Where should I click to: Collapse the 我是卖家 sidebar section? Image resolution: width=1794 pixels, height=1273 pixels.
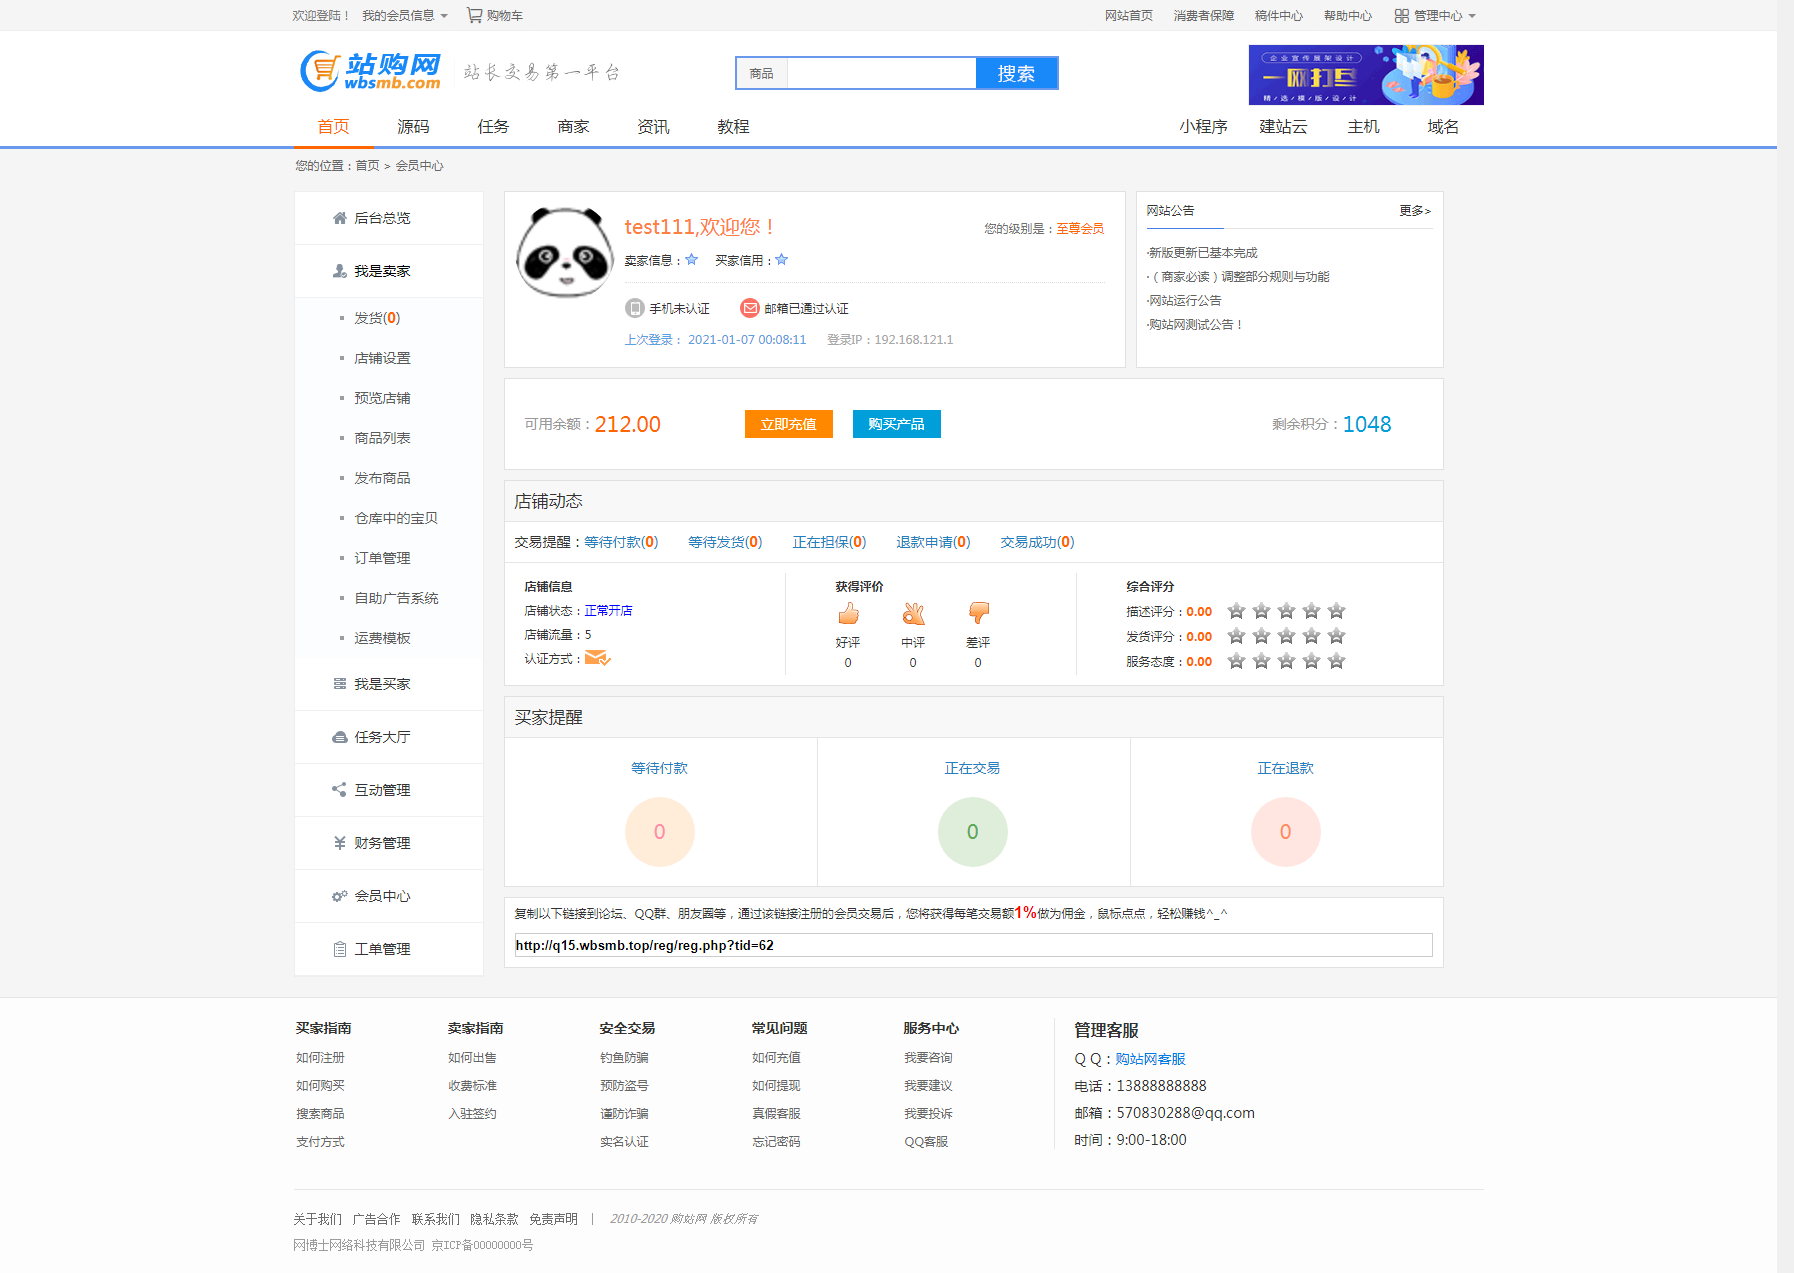point(389,271)
